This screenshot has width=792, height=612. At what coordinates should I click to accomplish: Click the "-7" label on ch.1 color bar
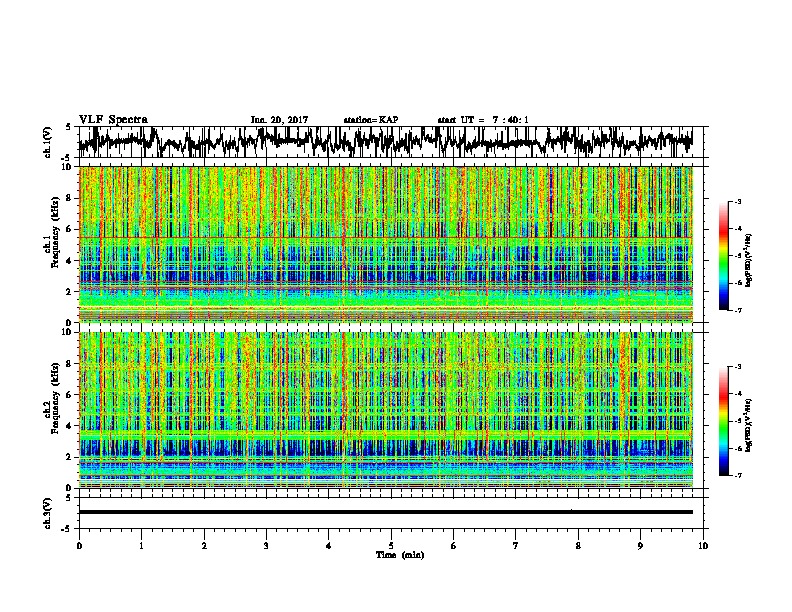tap(737, 310)
